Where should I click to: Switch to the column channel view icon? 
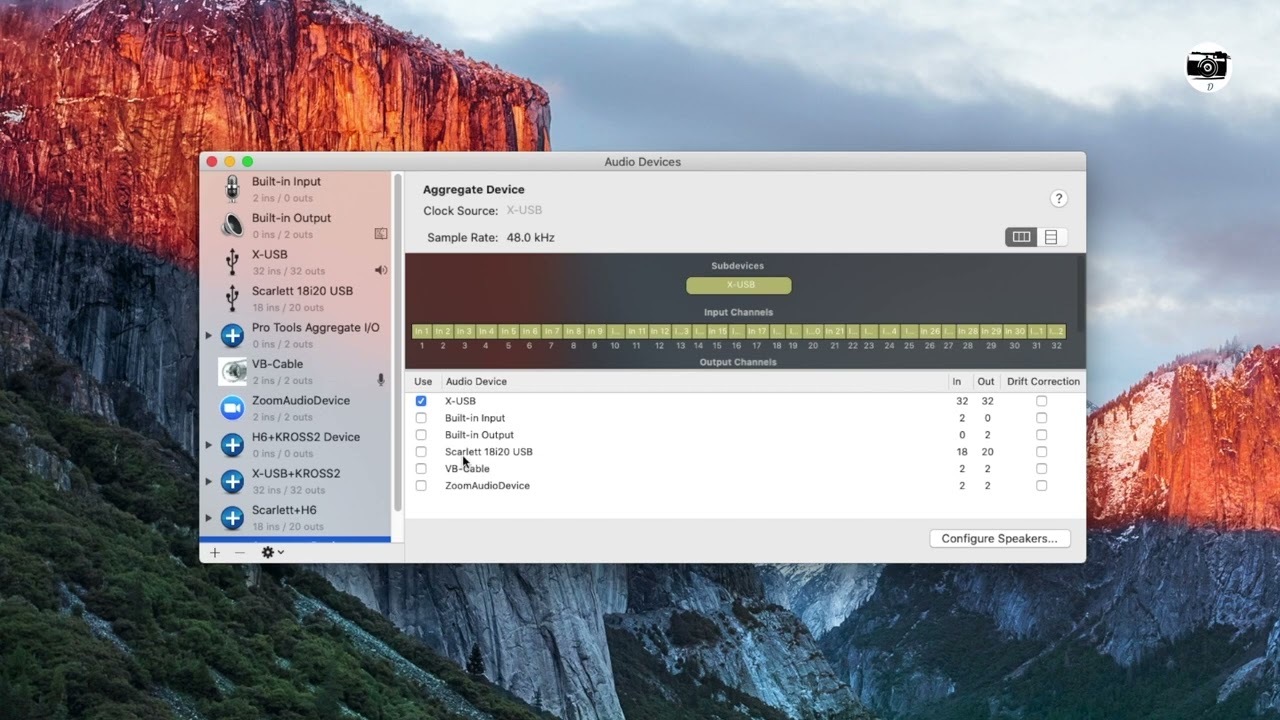(x=1021, y=237)
